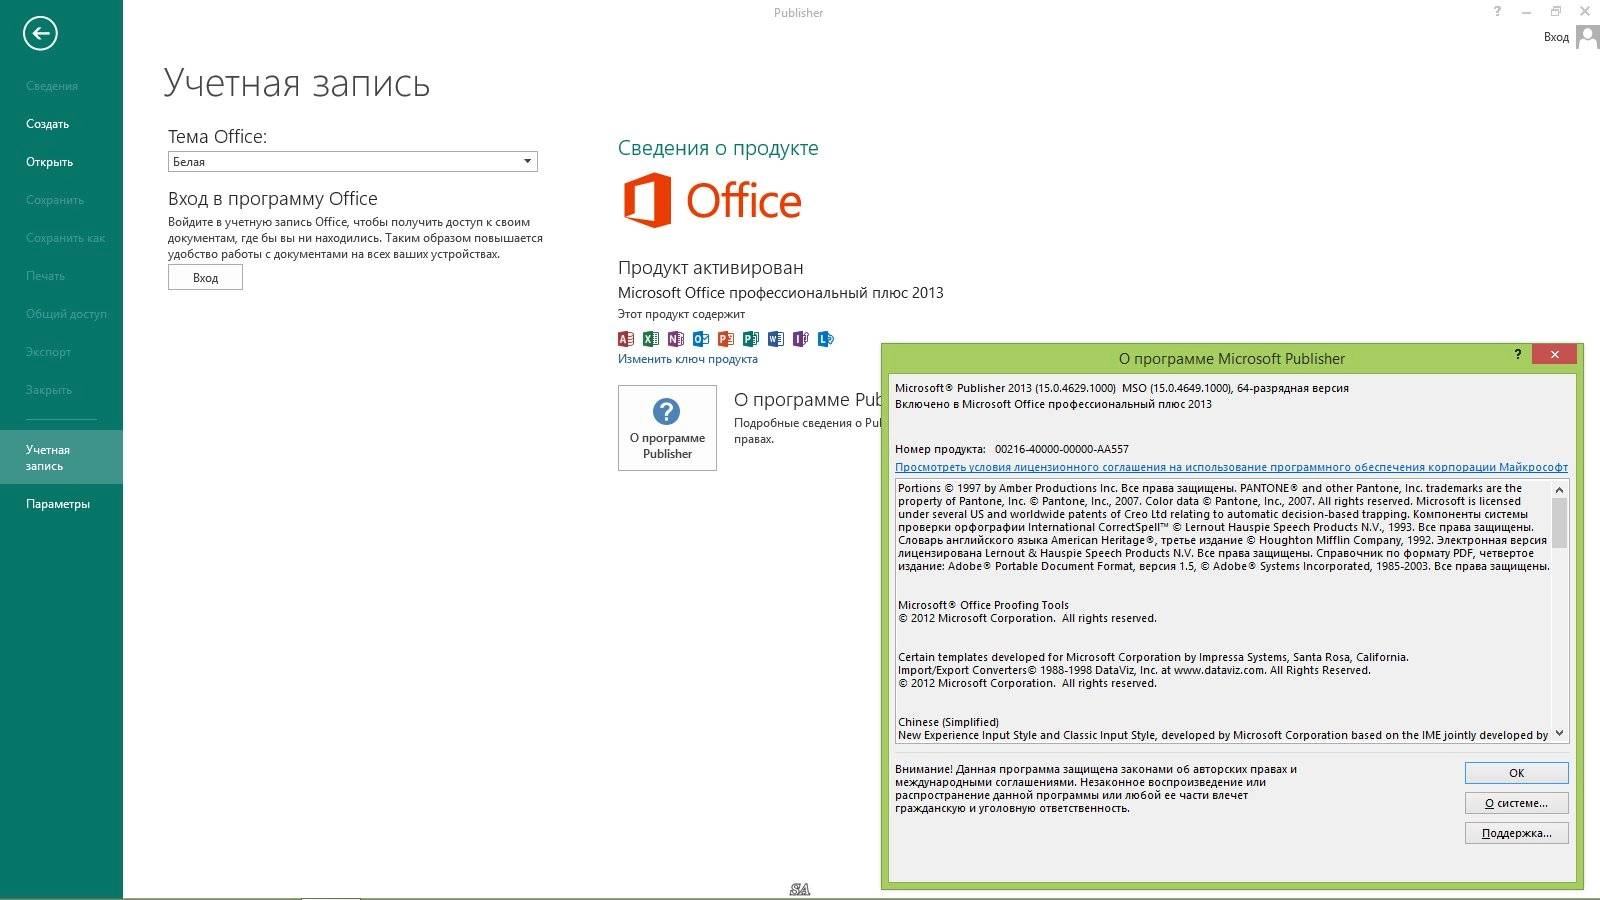Image resolution: width=1600 pixels, height=900 pixels.
Task: Select Учетная запись in the sidebar
Action: (61, 457)
